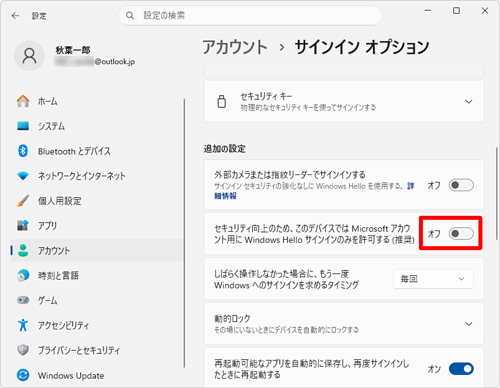500x388 pixels.
Task: Open アプリ settings page
Action: (97, 226)
